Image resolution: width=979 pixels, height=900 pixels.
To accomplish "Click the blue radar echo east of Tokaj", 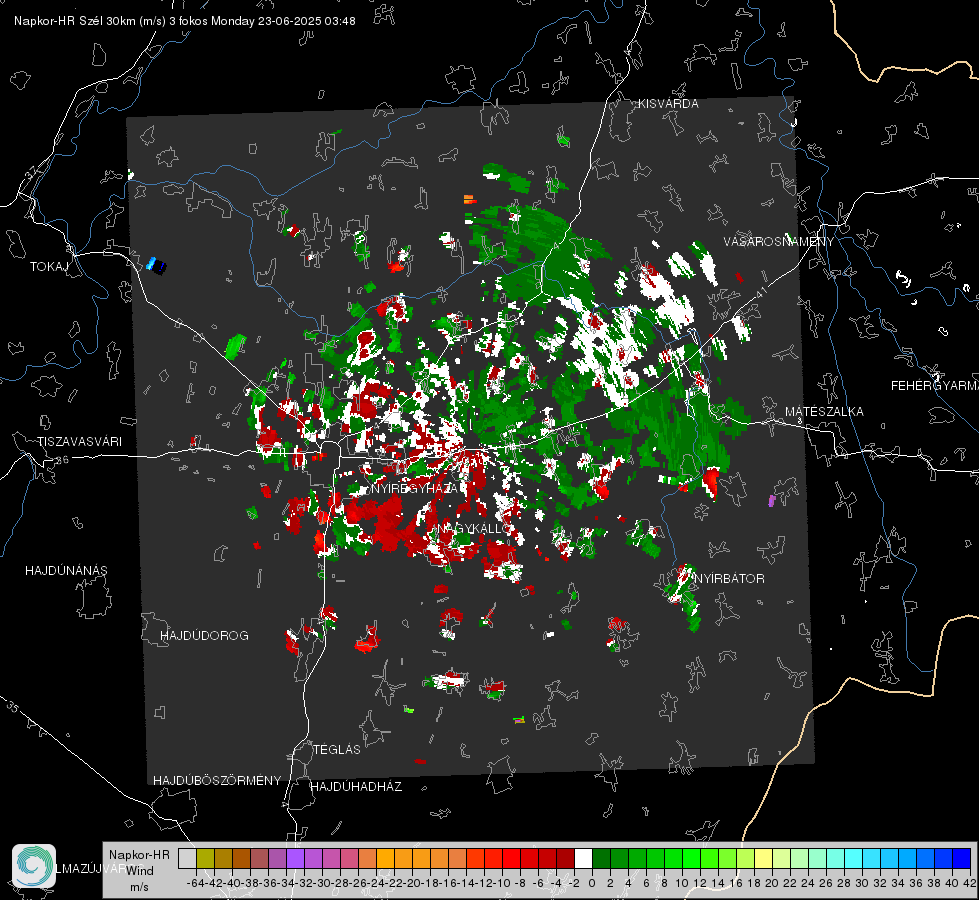I will 156,265.
